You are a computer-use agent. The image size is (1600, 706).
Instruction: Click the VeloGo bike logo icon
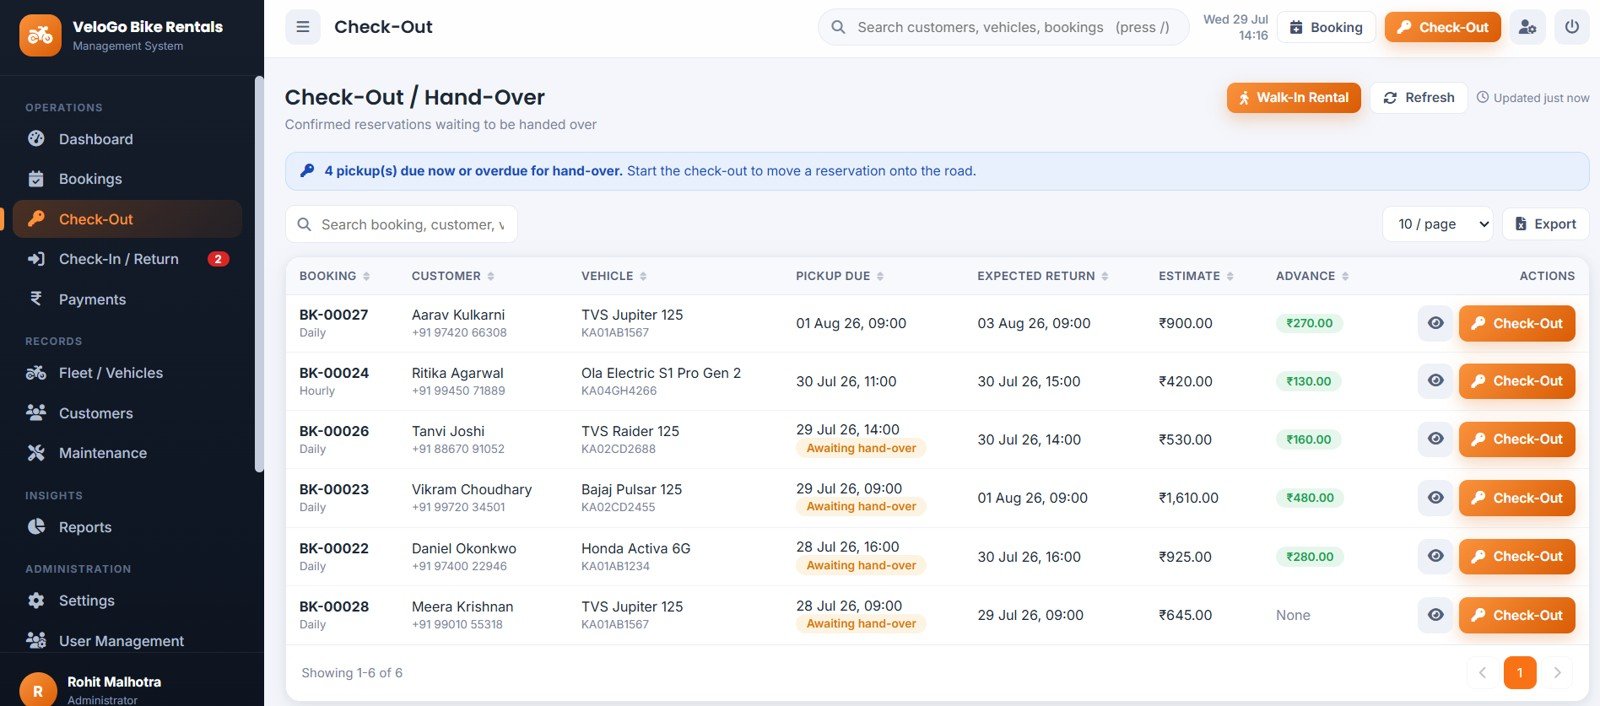tap(40, 35)
